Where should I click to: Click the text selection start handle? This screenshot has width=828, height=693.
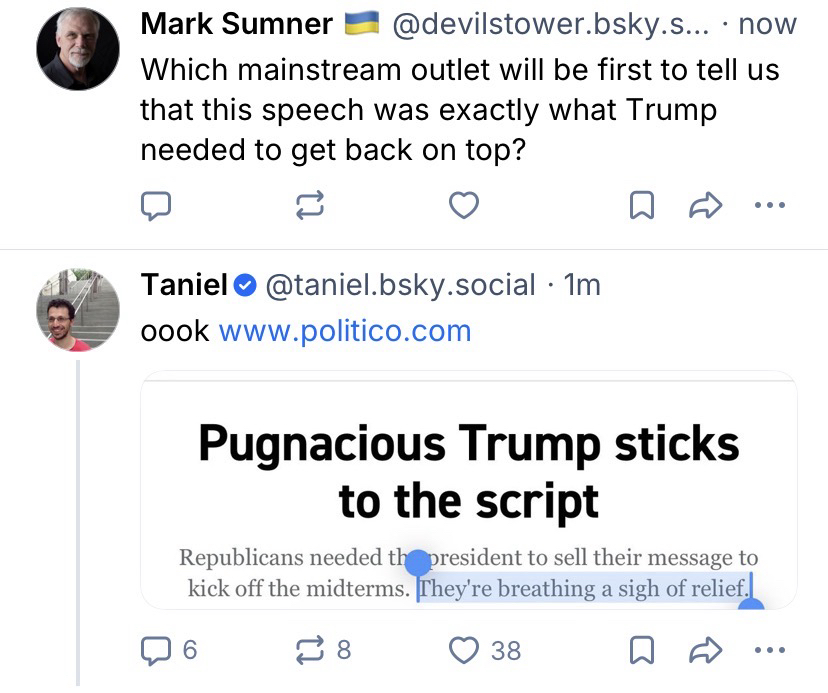[x=417, y=566]
